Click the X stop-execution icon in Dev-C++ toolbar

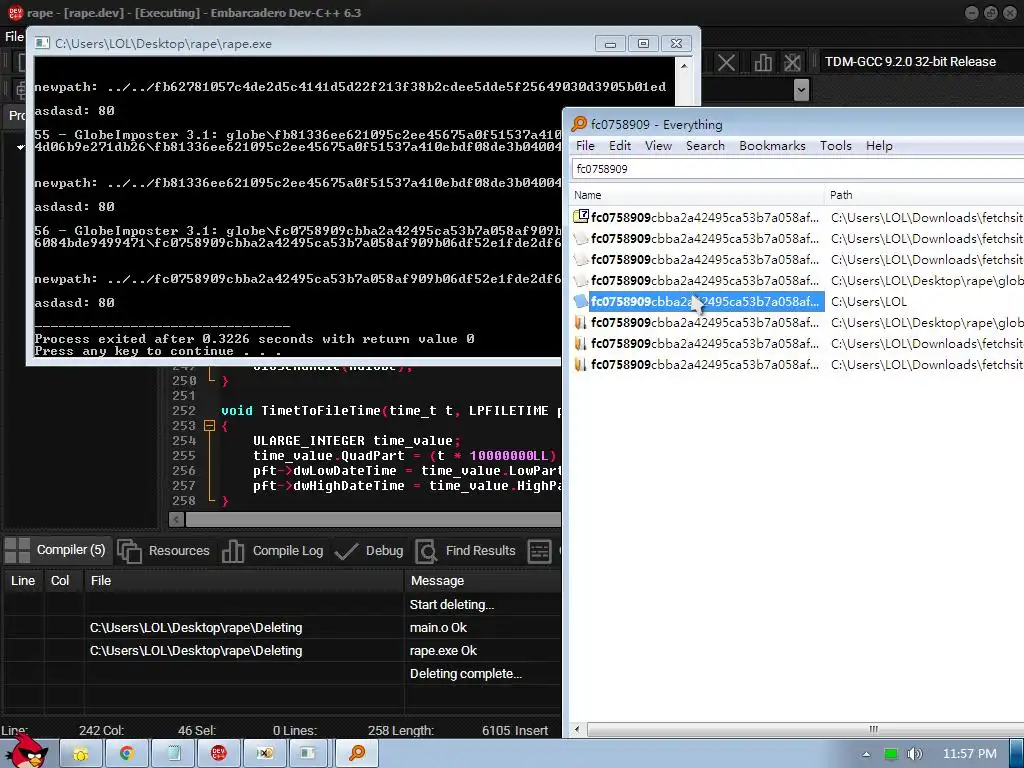pyautogui.click(x=726, y=63)
